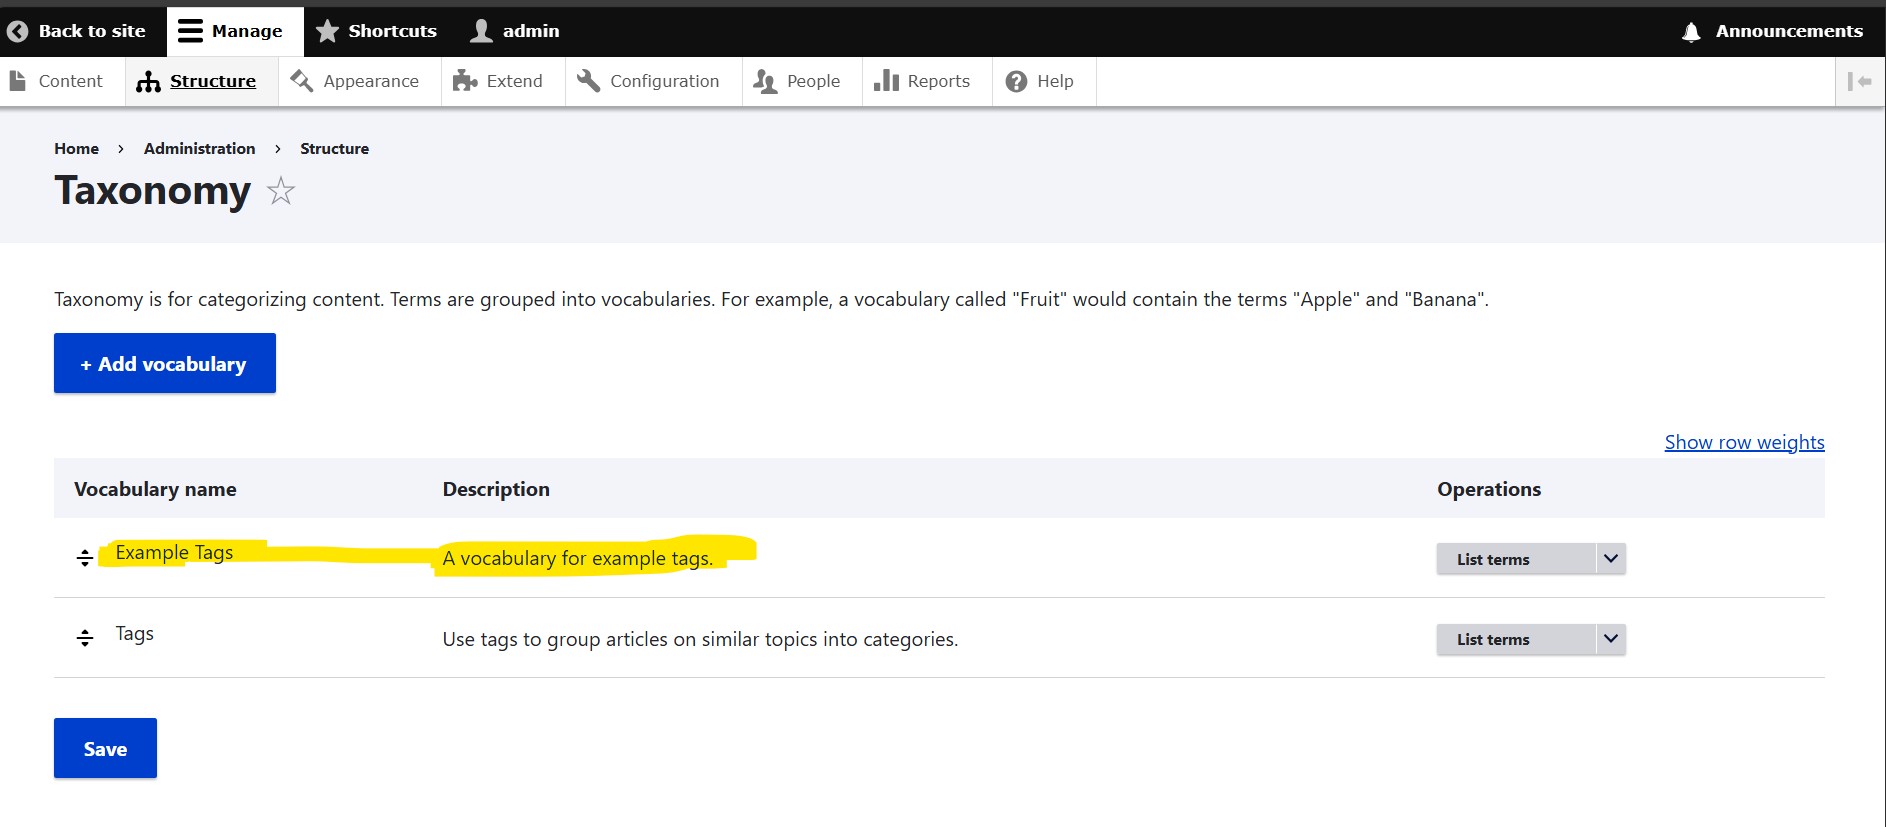Screen dimensions: 1886x827
Task: Click the Taxonomy page title
Action: tap(152, 190)
